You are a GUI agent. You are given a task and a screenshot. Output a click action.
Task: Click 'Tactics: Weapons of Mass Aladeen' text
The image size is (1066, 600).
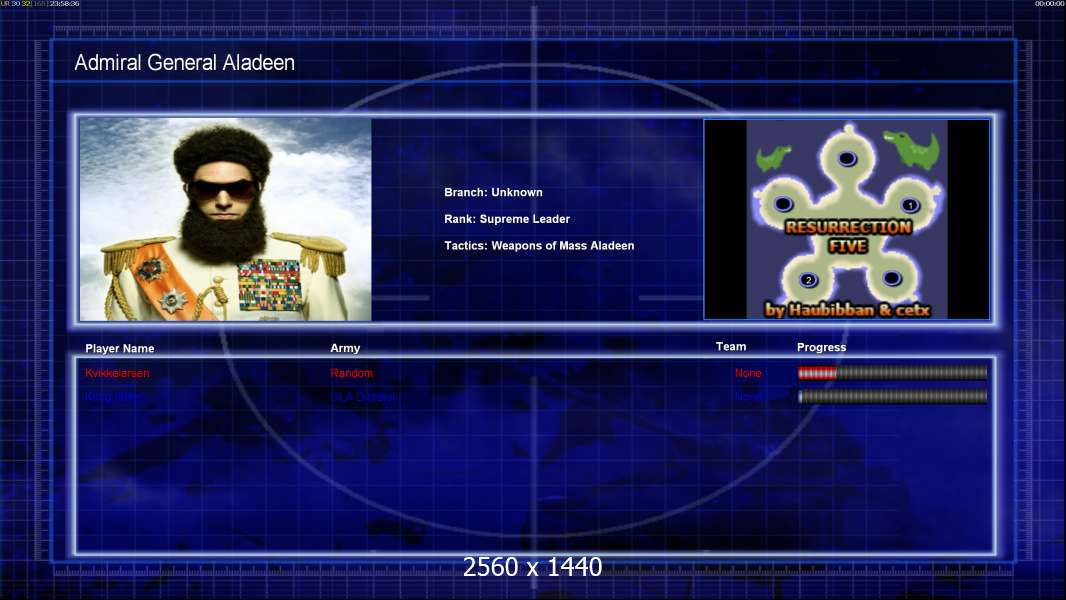pos(538,245)
